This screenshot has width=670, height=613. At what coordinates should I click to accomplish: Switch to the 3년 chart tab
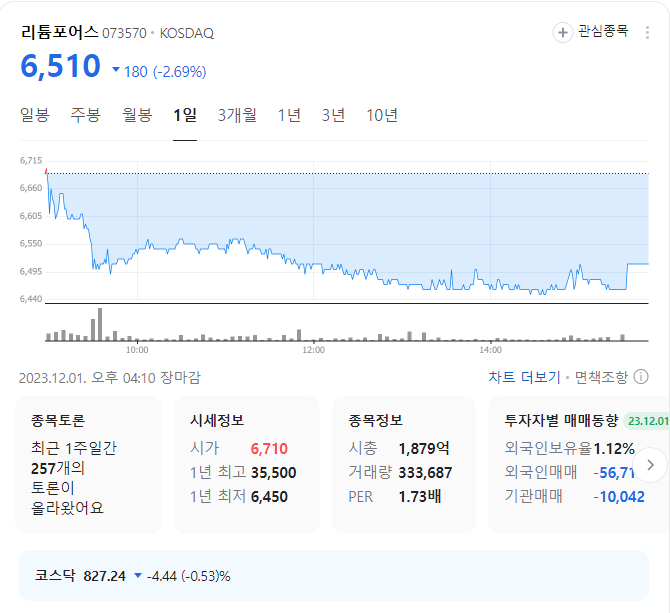tap(333, 115)
